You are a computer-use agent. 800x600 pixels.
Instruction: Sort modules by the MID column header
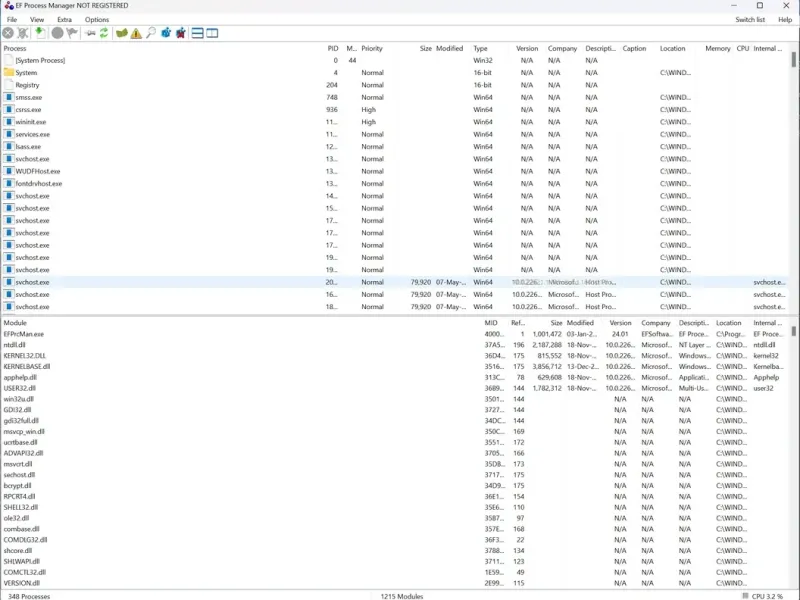pyautogui.click(x=491, y=323)
